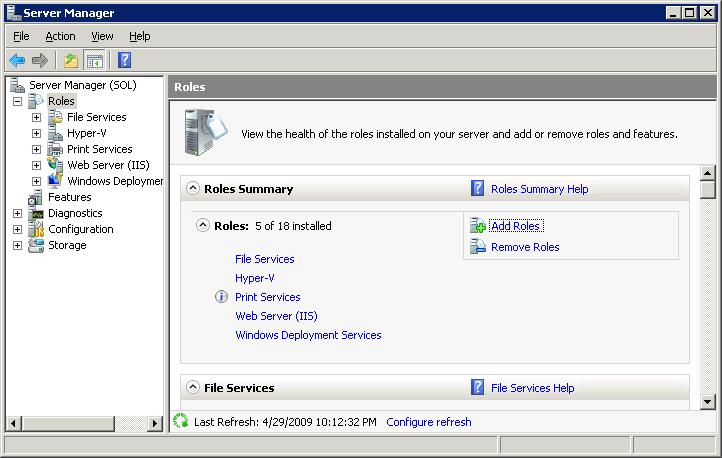Expand the Configuration tree node
Screen dimensions: 722x458
click(x=17, y=230)
